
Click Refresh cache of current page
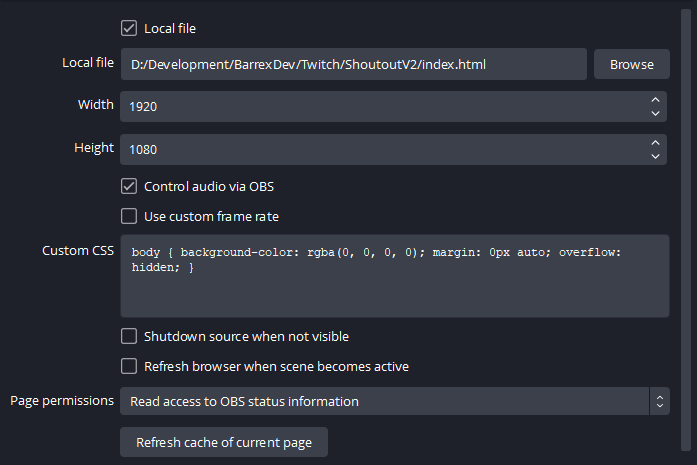pos(224,442)
